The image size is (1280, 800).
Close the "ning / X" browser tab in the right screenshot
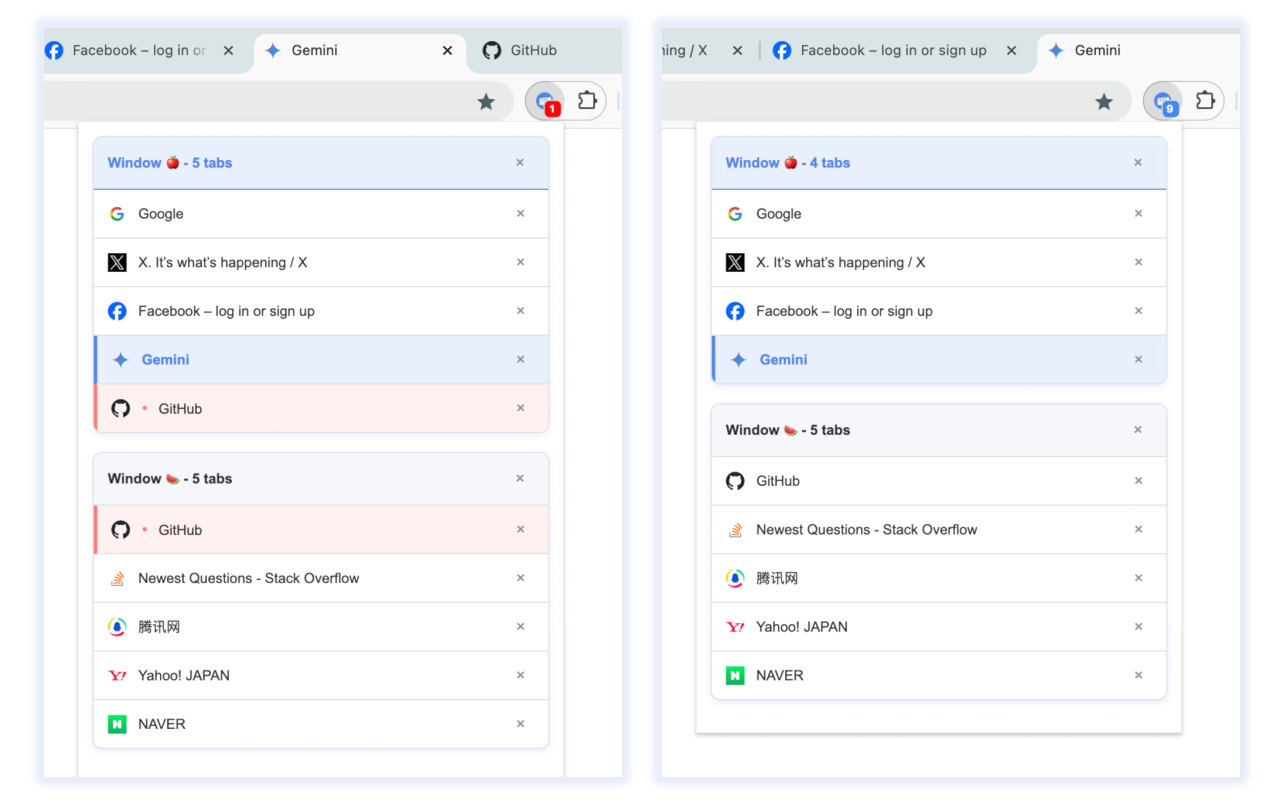pyautogui.click(x=737, y=50)
